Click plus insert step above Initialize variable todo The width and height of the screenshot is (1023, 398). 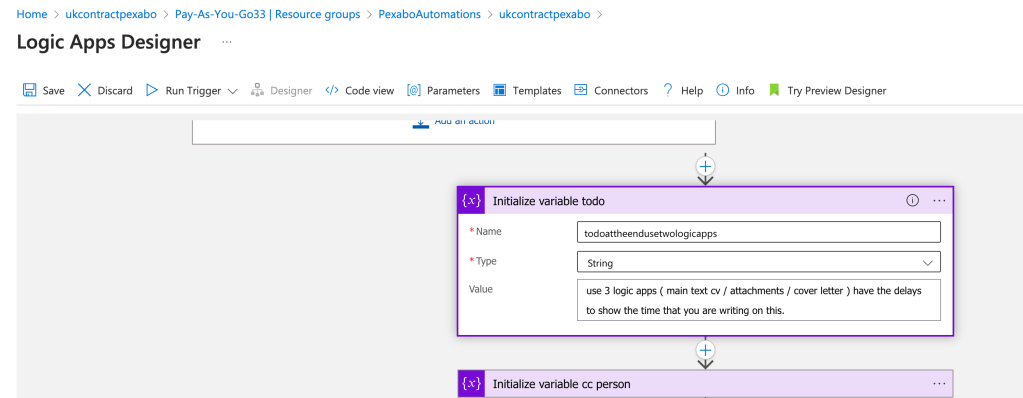(705, 166)
